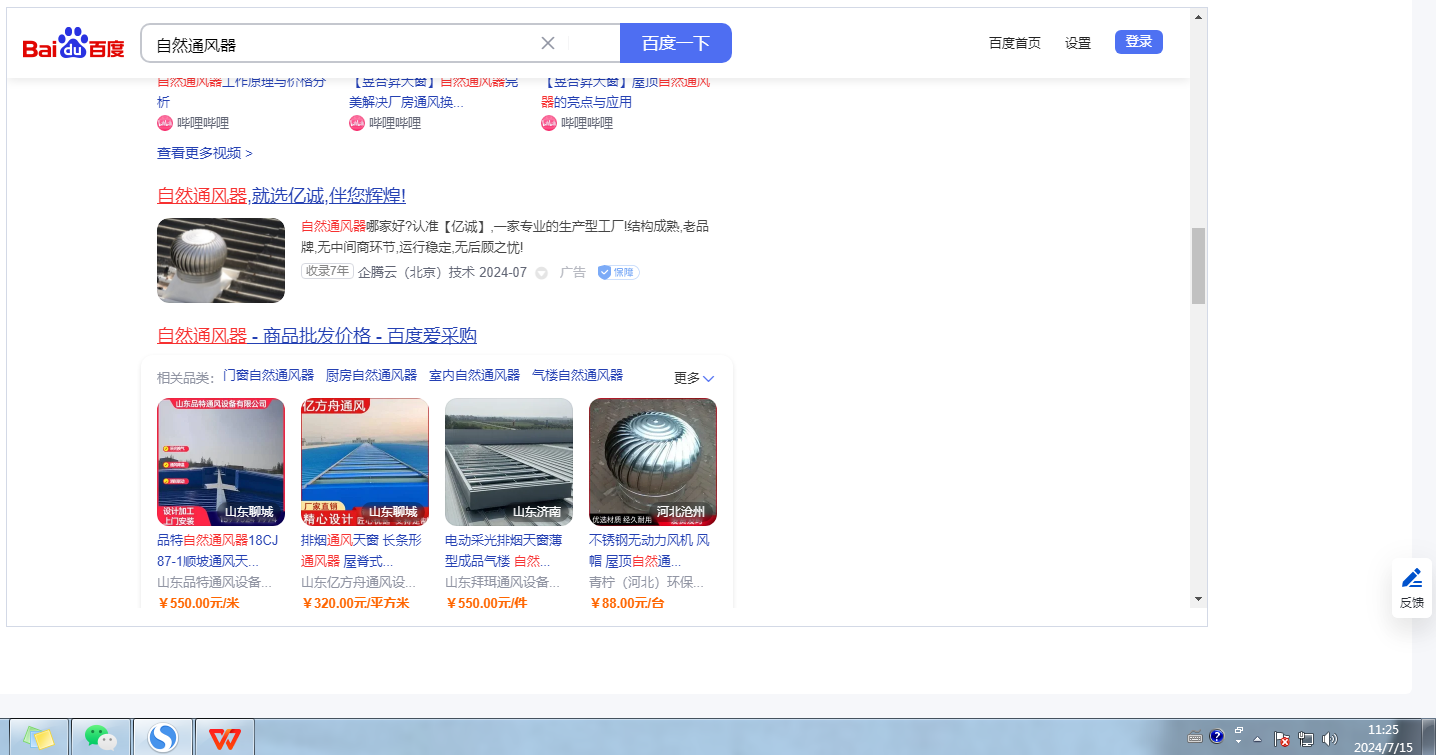Click the keyboard icon in system tray
The height and width of the screenshot is (755, 1436).
pyautogui.click(x=1195, y=738)
